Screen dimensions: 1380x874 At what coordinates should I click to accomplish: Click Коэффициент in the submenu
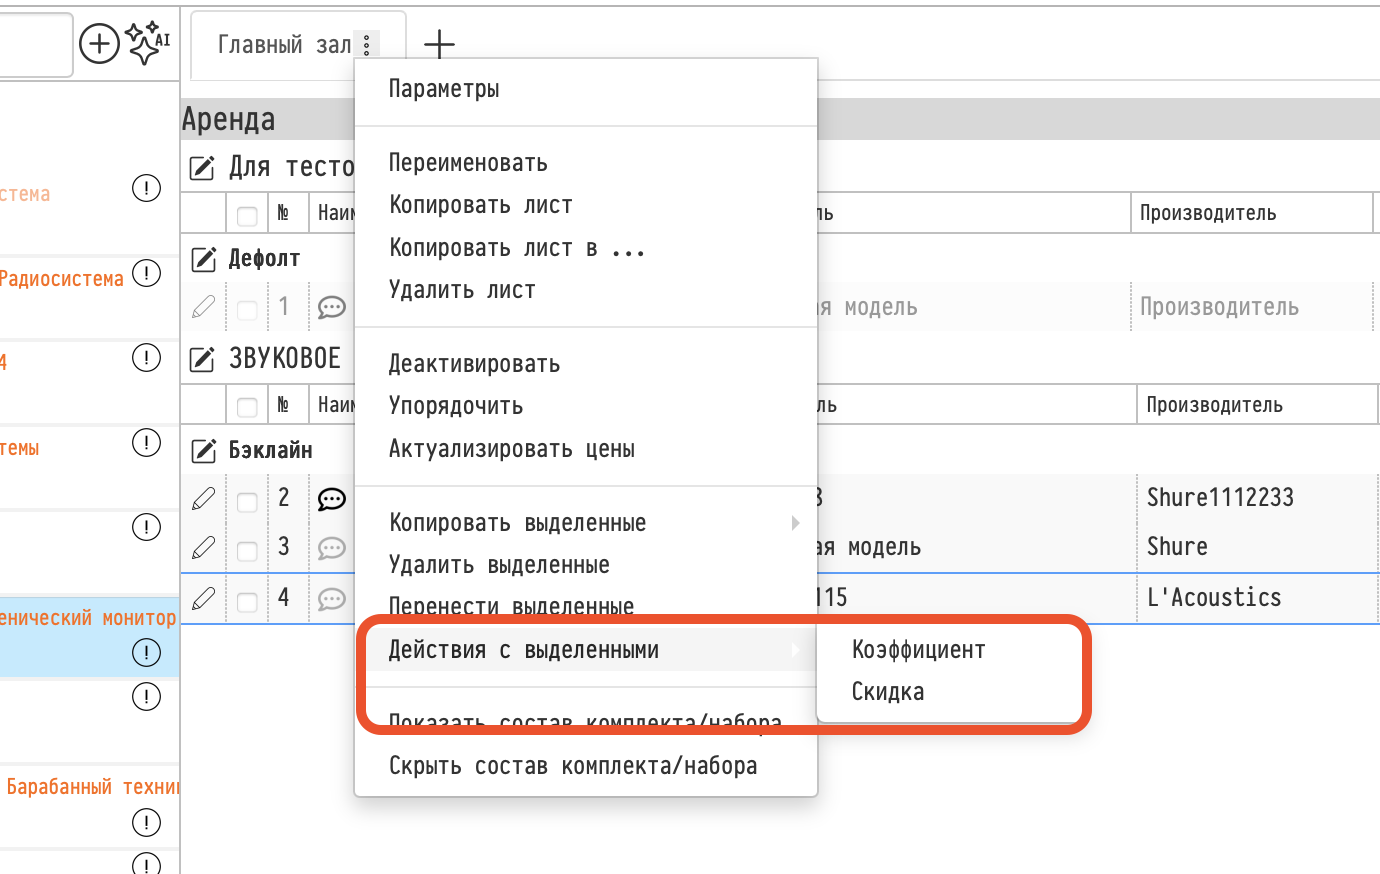pyautogui.click(x=918, y=650)
